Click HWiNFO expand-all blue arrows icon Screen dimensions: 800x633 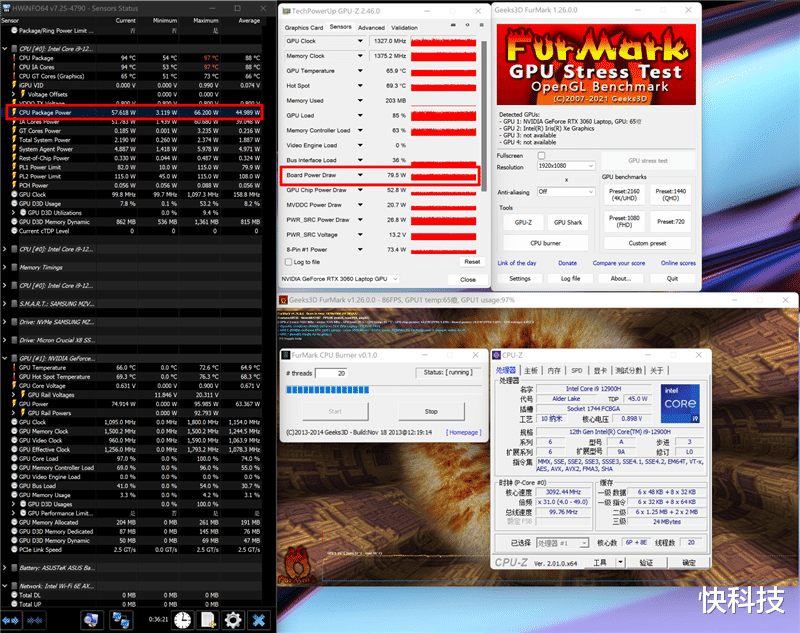coord(10,620)
